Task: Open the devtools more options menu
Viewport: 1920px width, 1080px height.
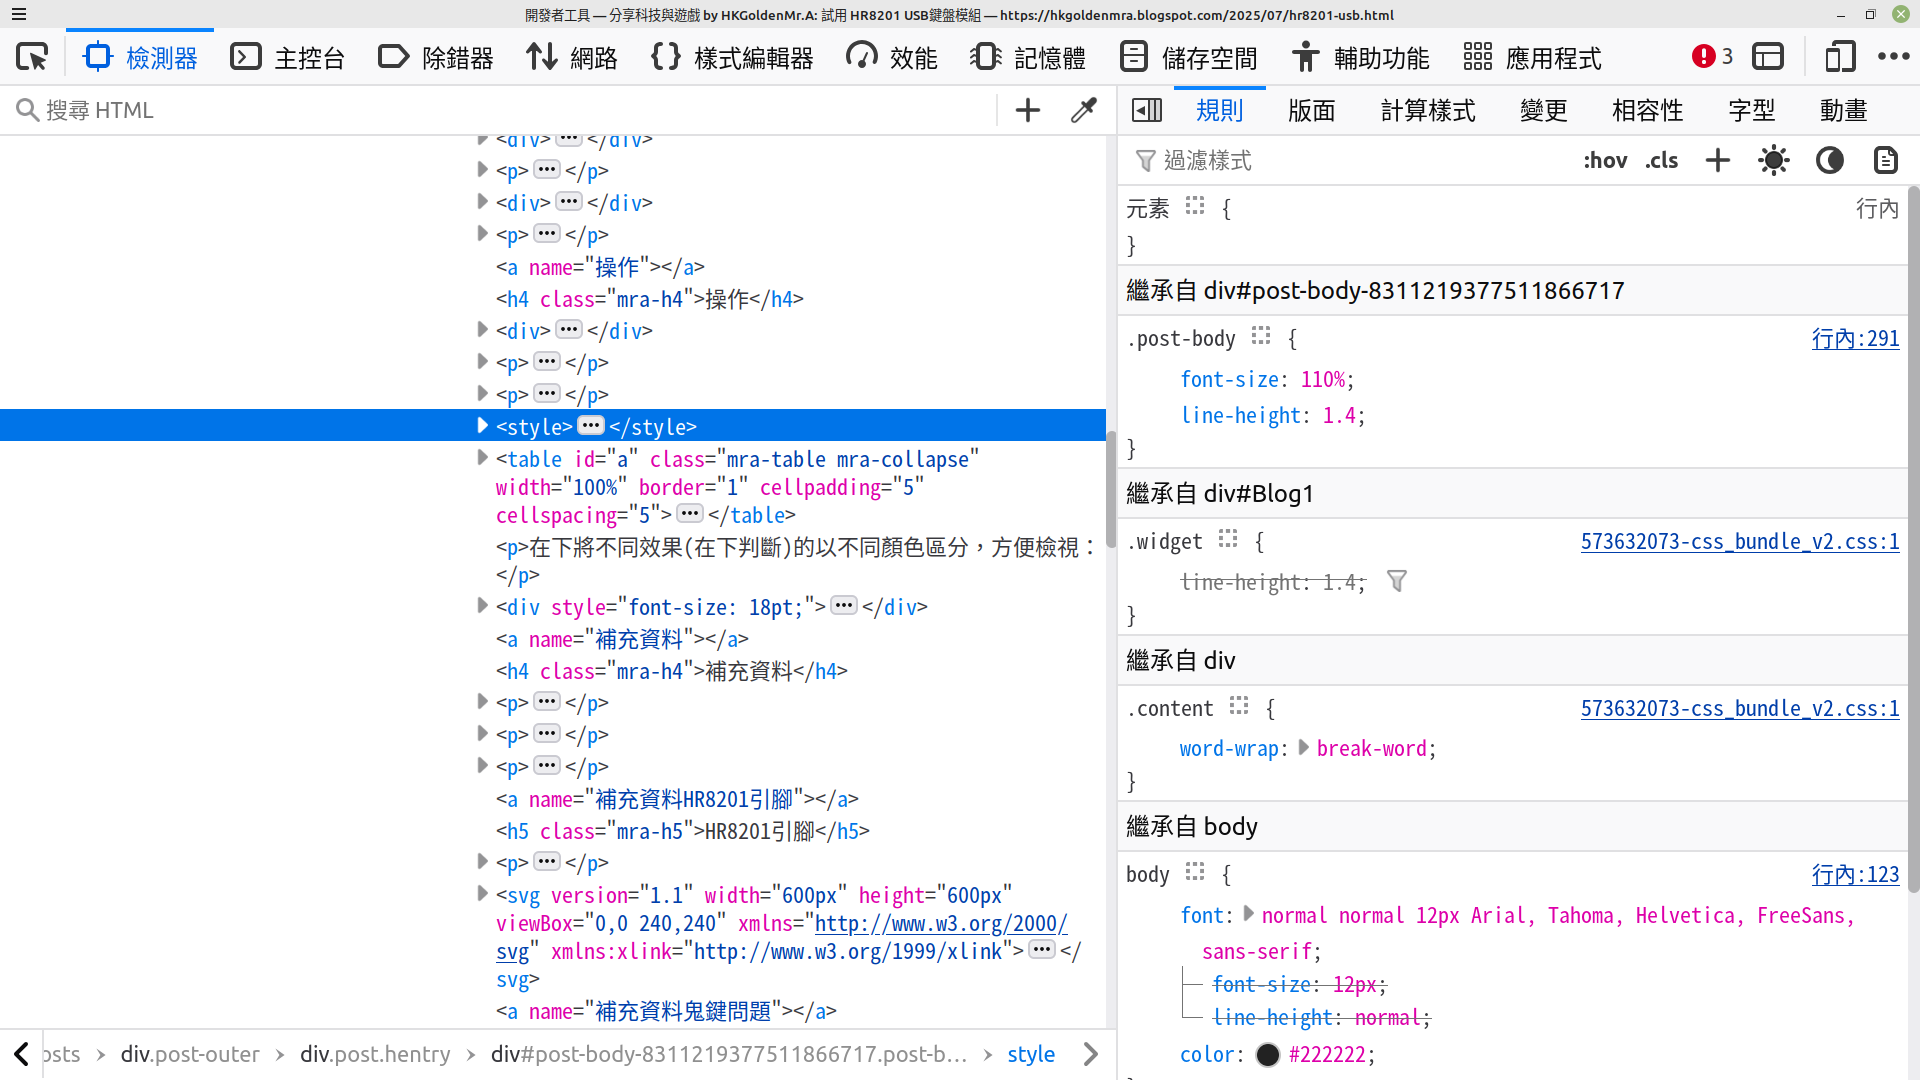Action: pyautogui.click(x=1894, y=57)
